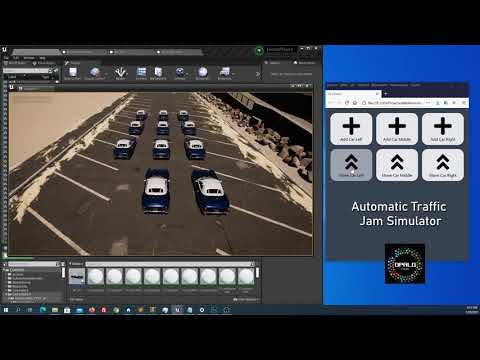Click the Add Car Left button
The width and height of the screenshot is (480, 360).
[351, 129]
